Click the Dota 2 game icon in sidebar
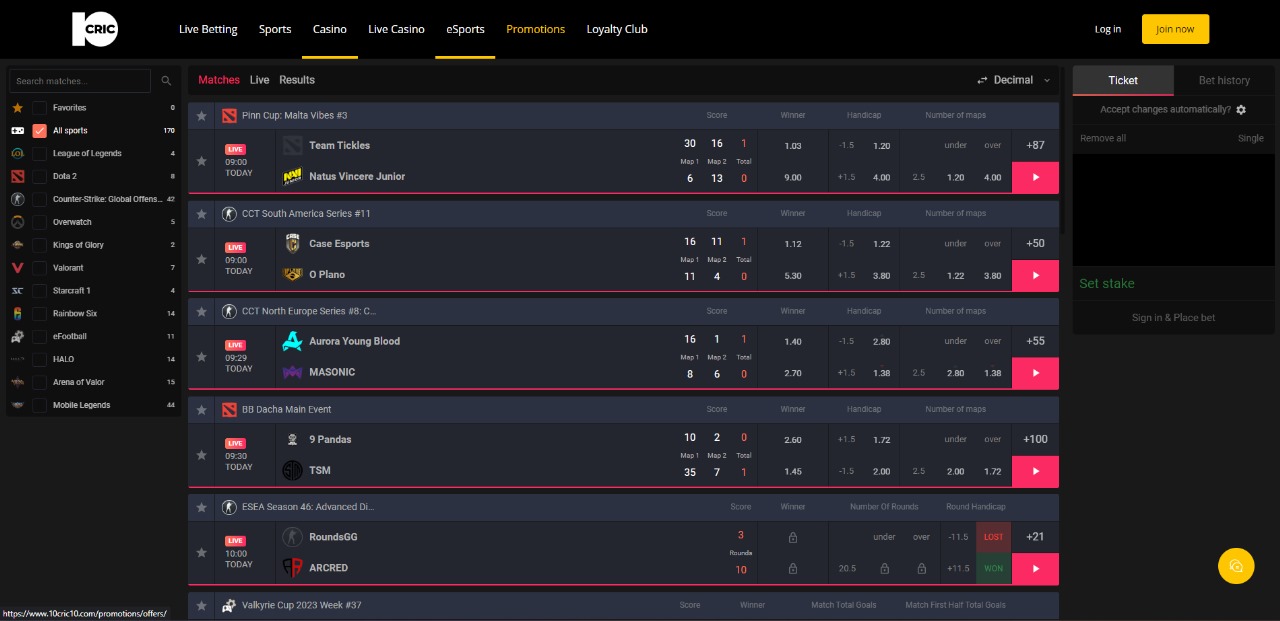The image size is (1280, 621). pos(17,176)
